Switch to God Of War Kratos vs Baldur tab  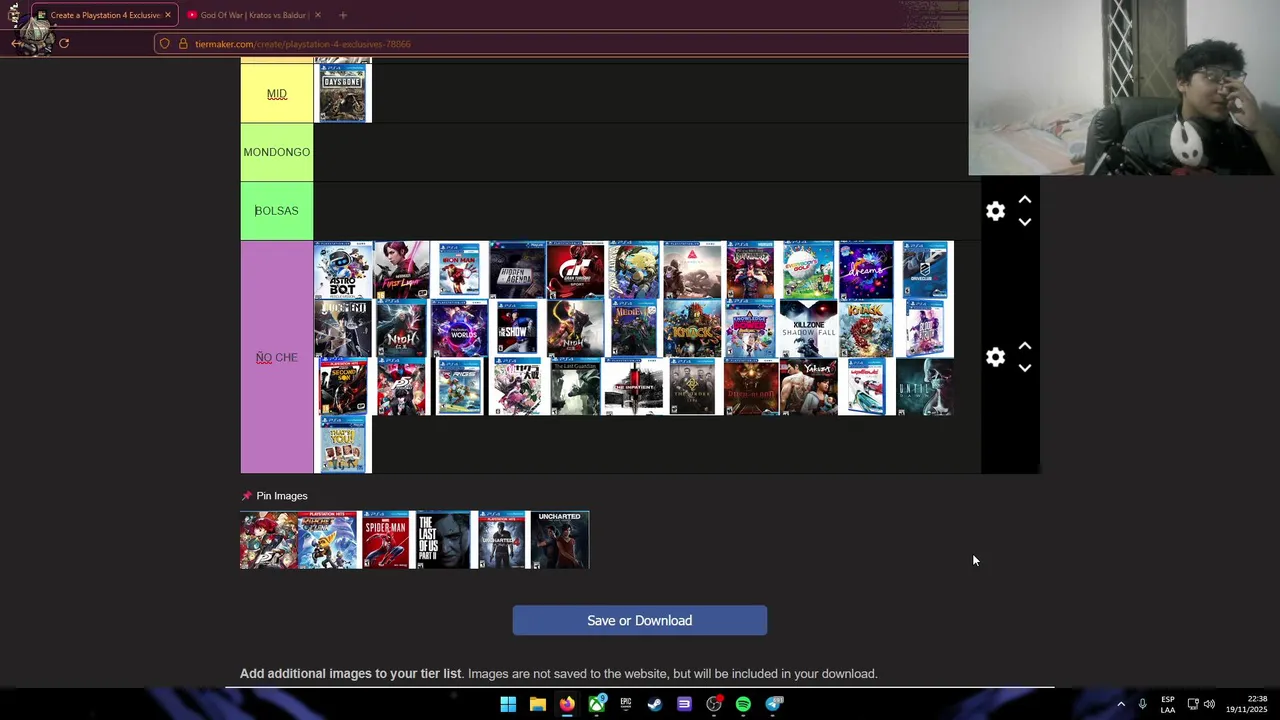coord(254,15)
